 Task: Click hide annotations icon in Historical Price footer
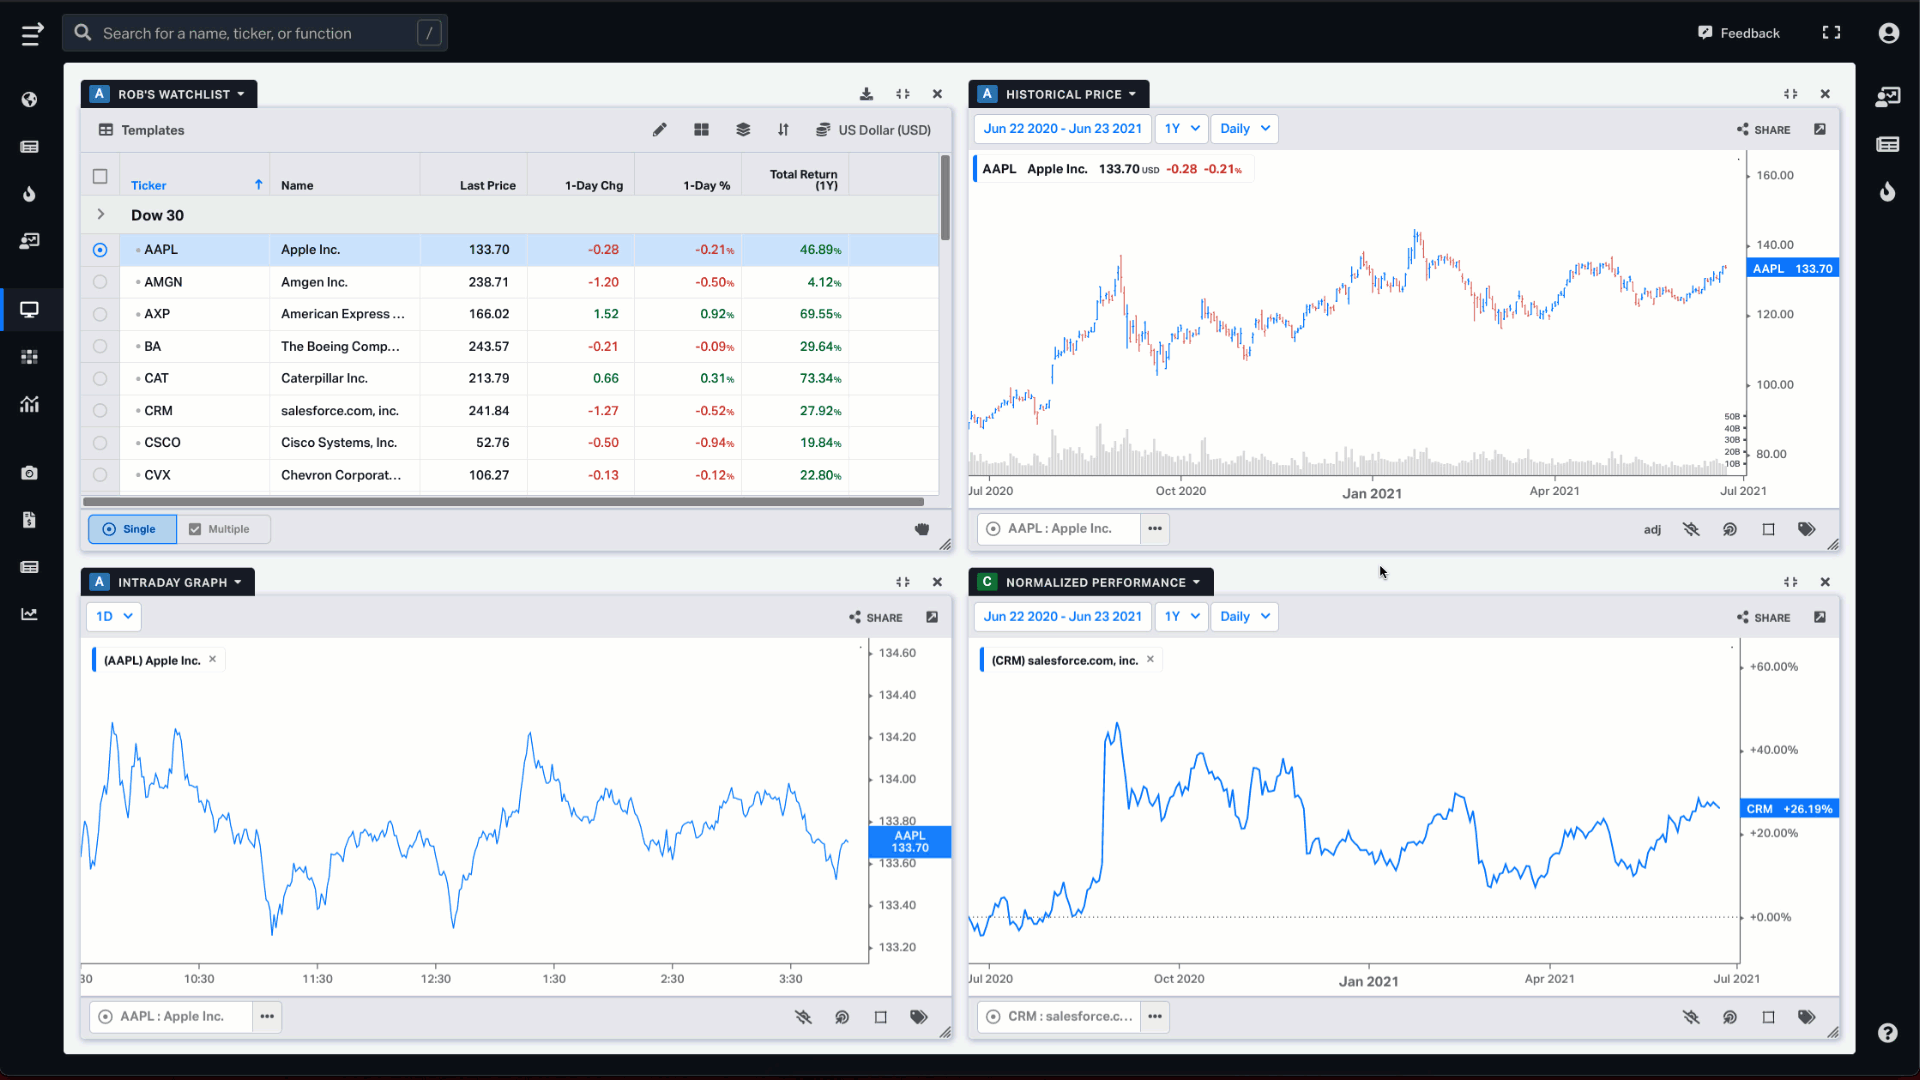(x=1691, y=529)
